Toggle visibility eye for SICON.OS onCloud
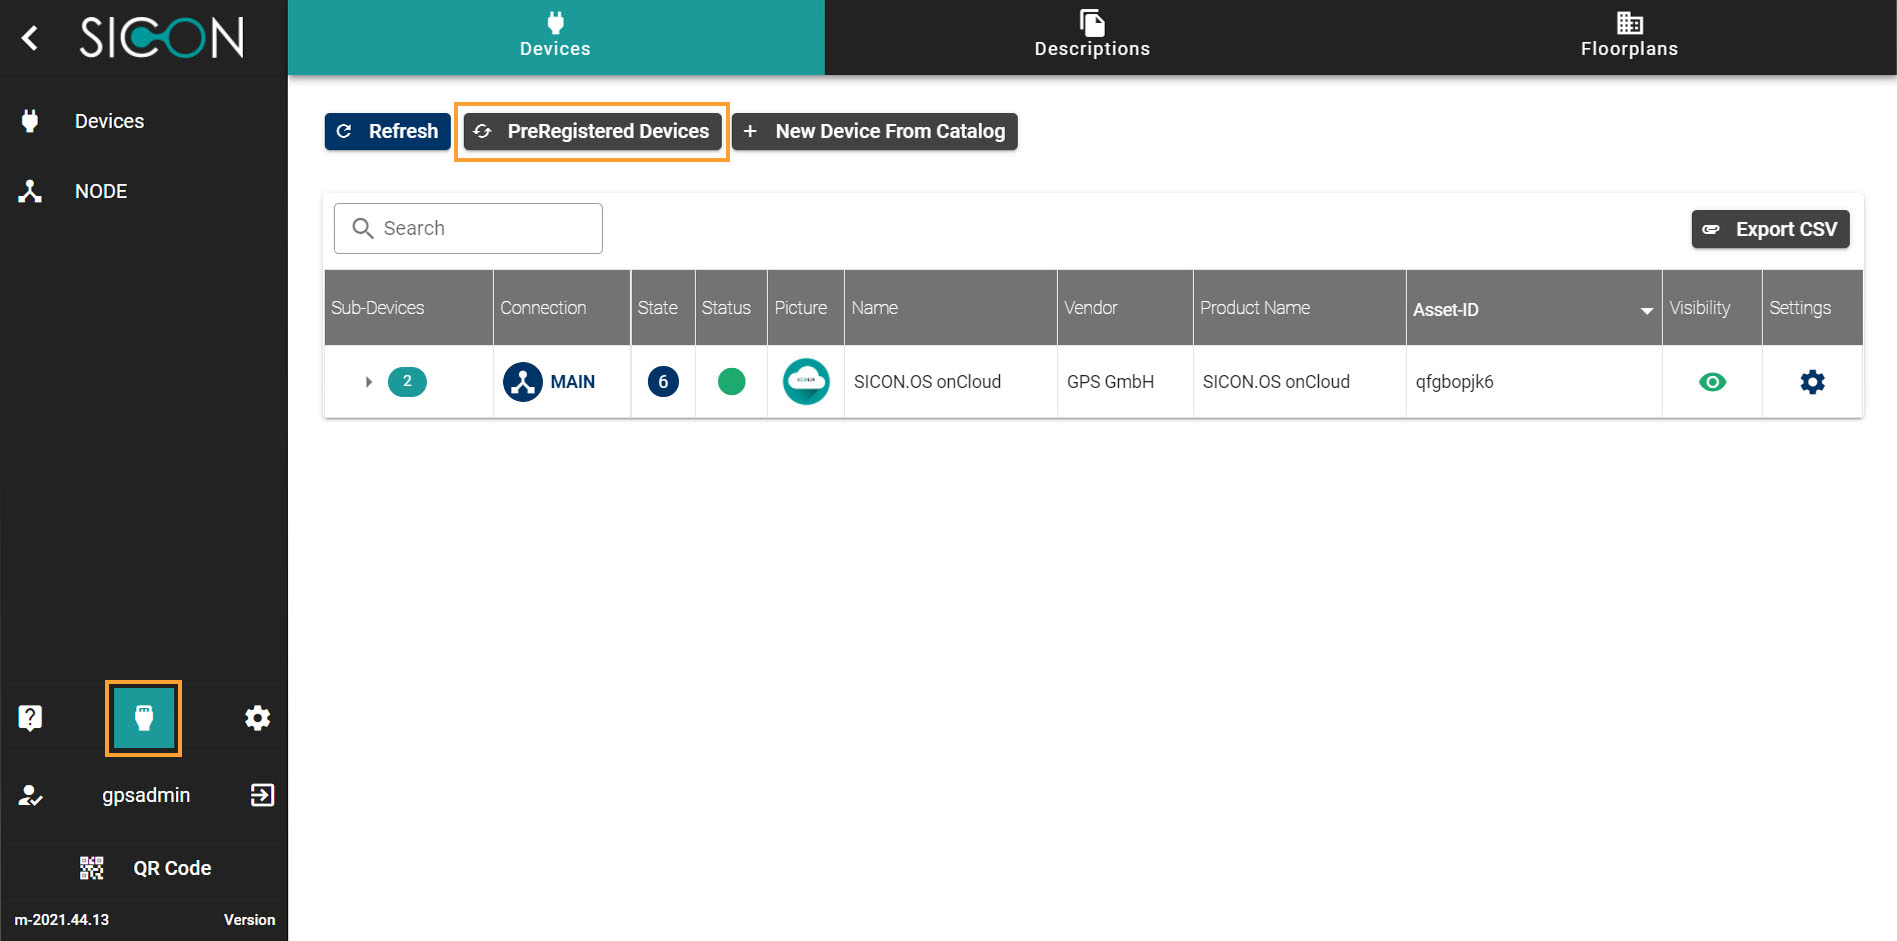Screen dimensions: 1897x941 click(1712, 382)
